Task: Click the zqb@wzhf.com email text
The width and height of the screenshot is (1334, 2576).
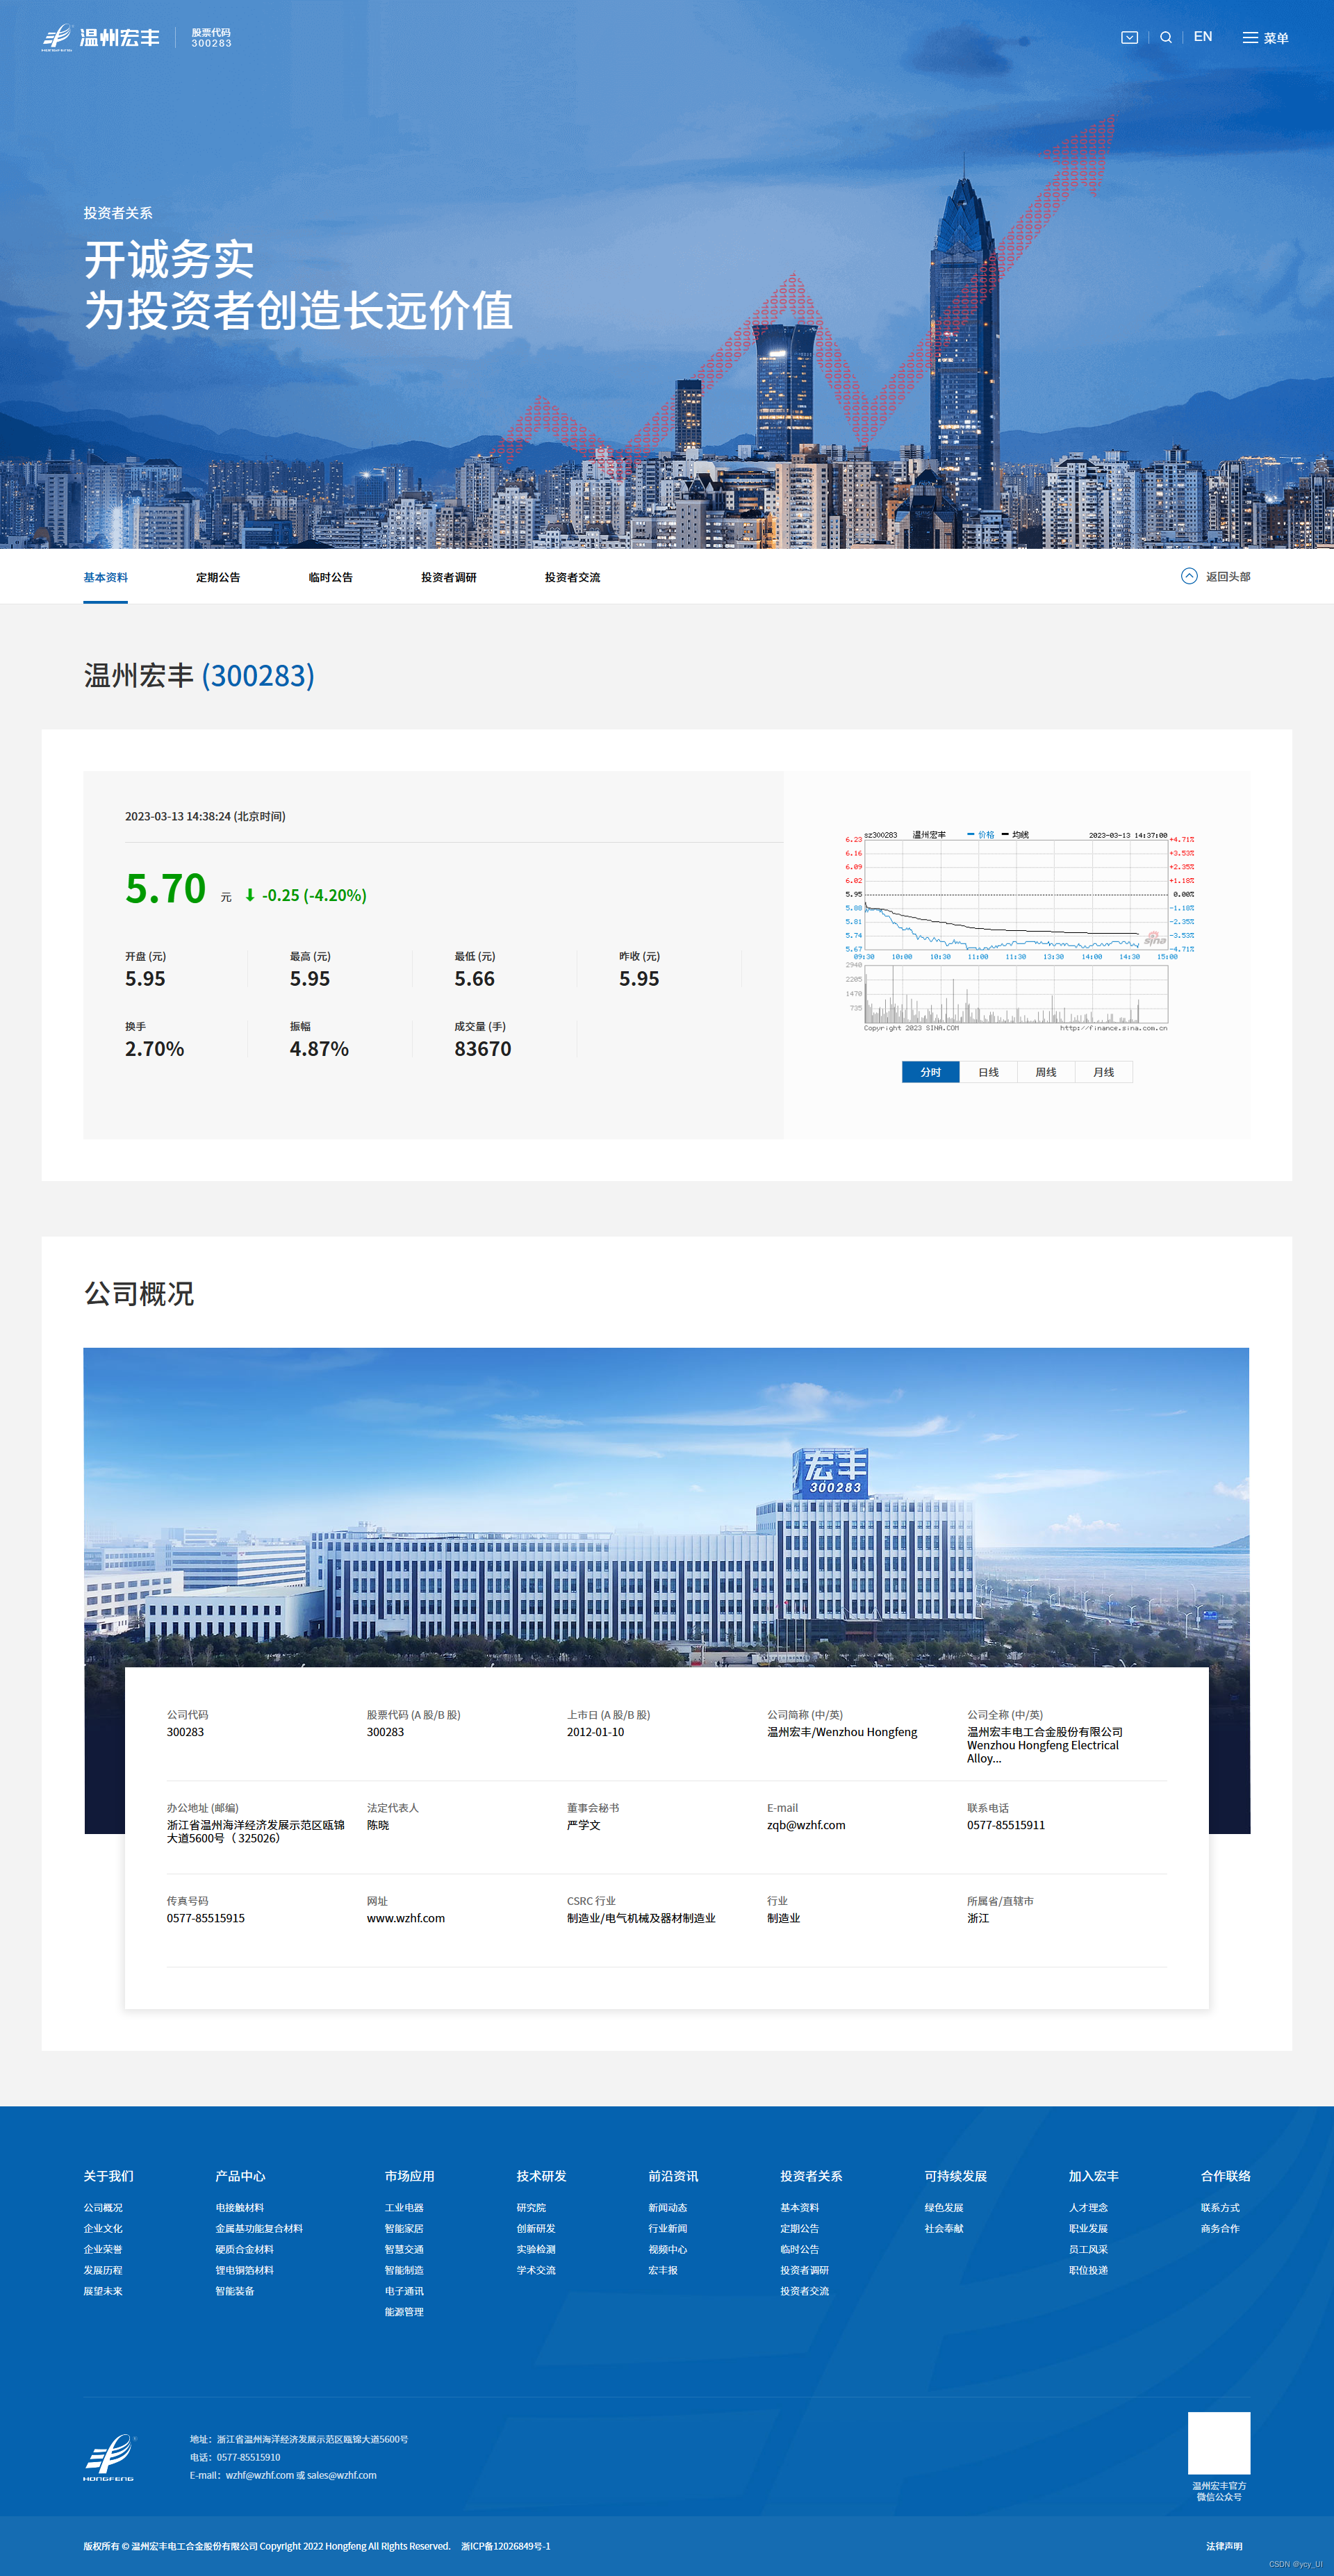Action: (806, 1825)
